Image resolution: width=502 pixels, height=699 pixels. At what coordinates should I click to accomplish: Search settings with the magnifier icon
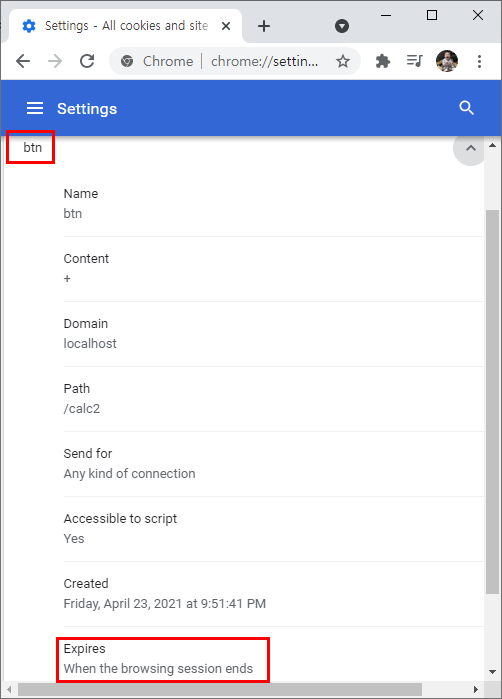[x=466, y=108]
